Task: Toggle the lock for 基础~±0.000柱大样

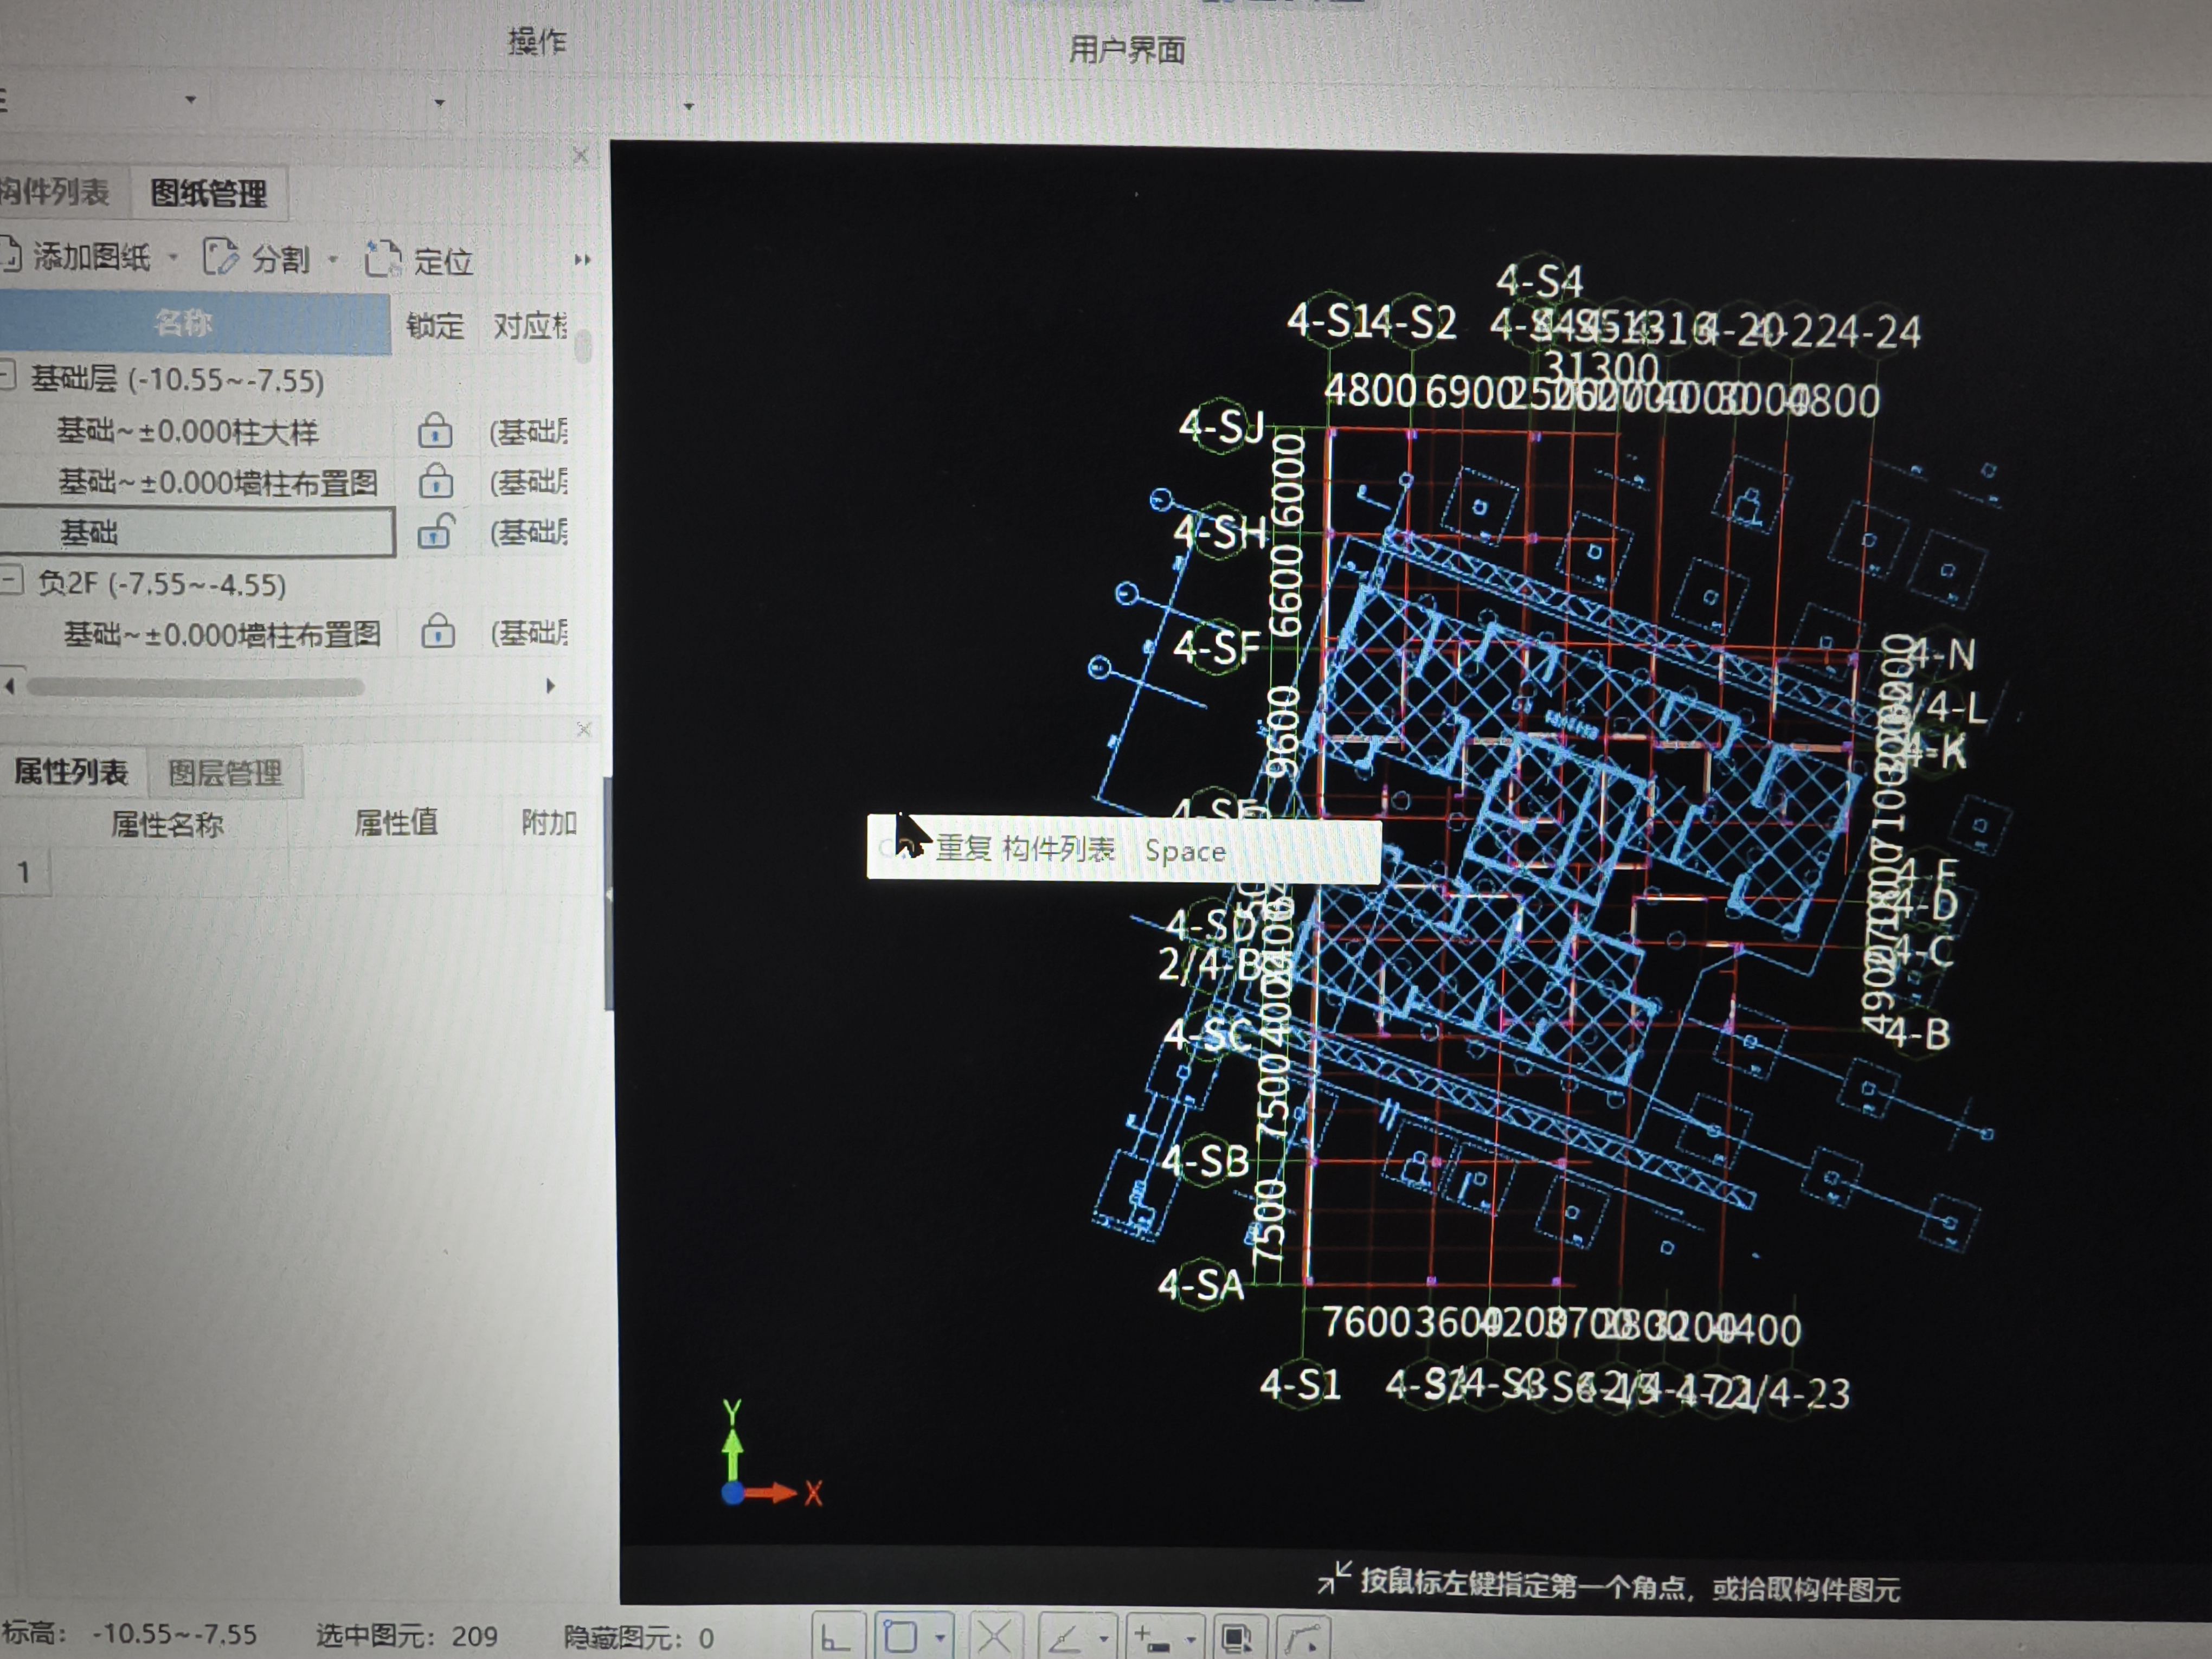Action: tap(434, 430)
